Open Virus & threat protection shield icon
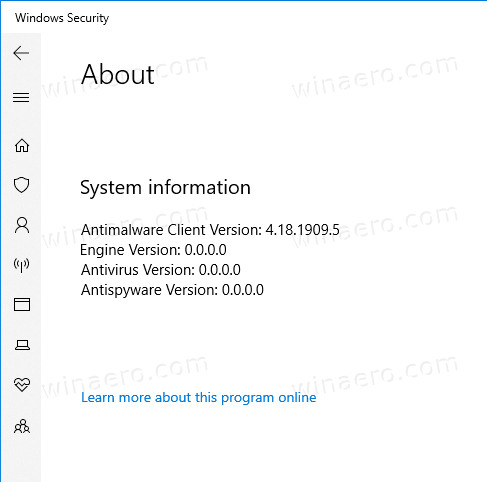Screen dimensions: 487x482 (22, 185)
